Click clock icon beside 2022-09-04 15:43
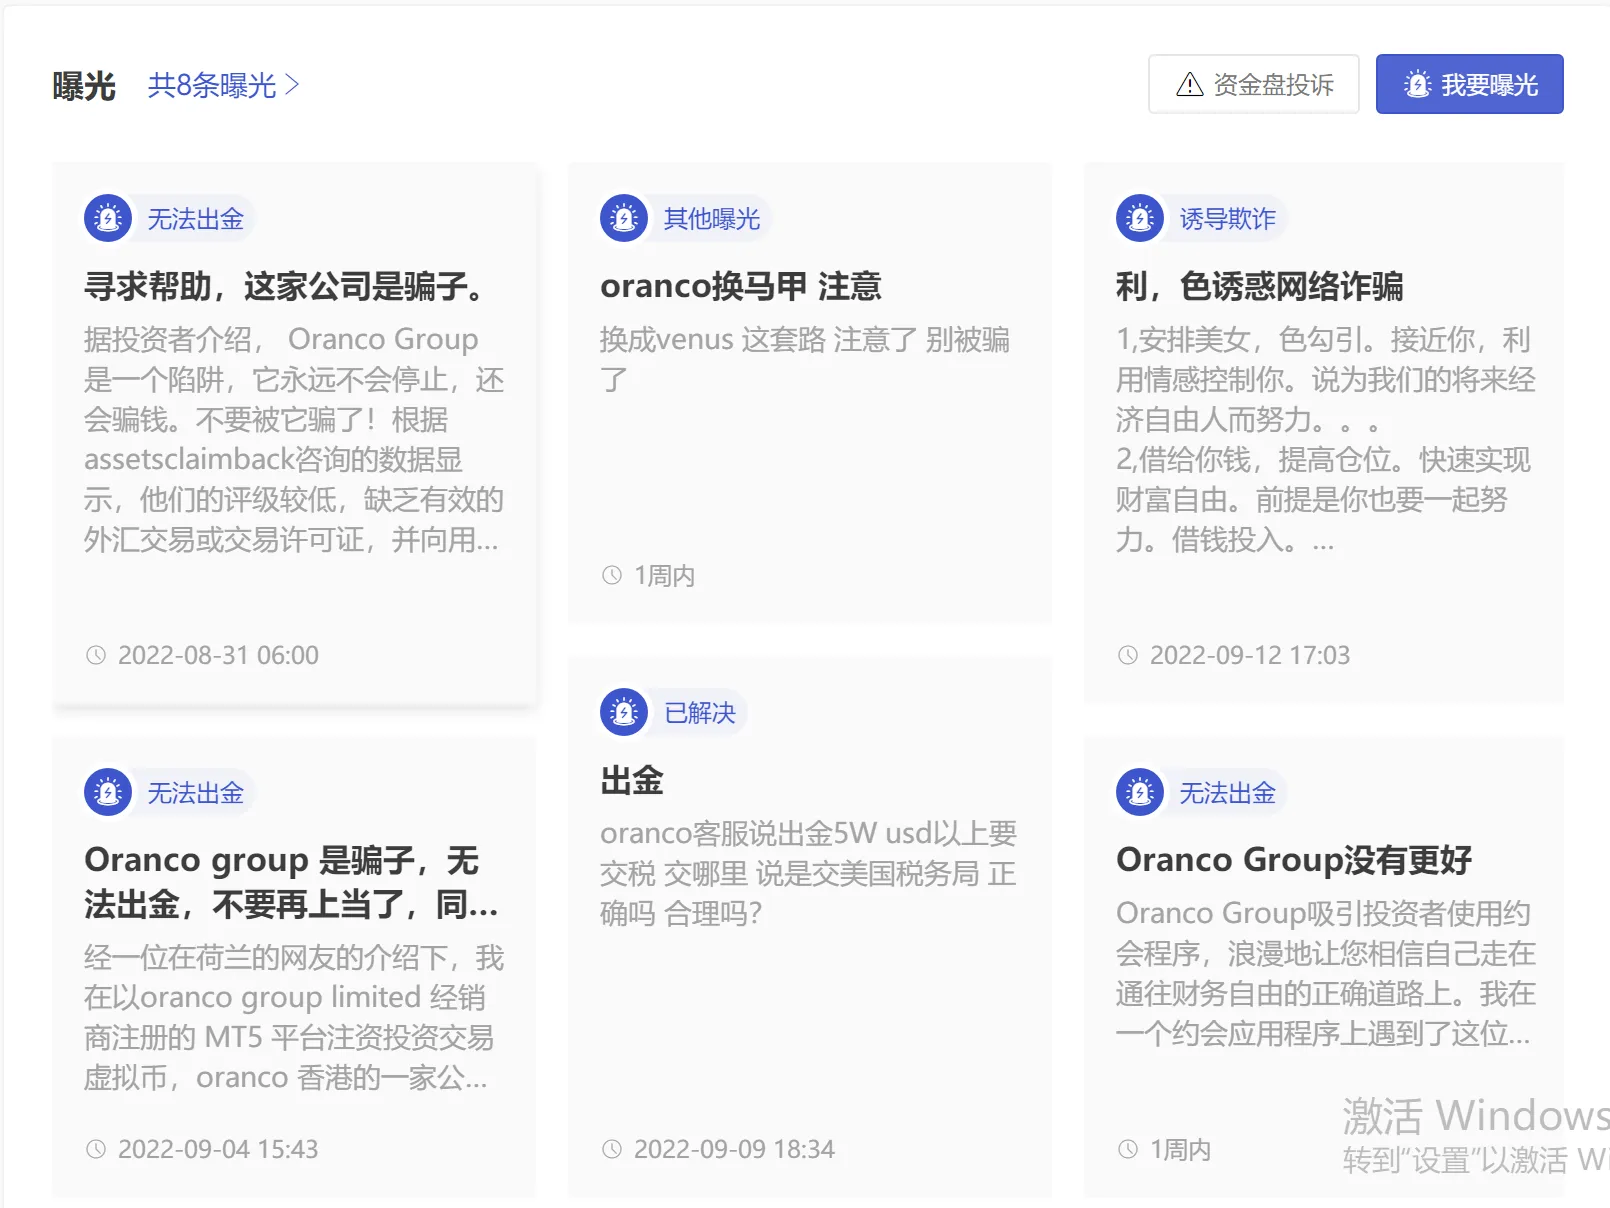 click(96, 1149)
